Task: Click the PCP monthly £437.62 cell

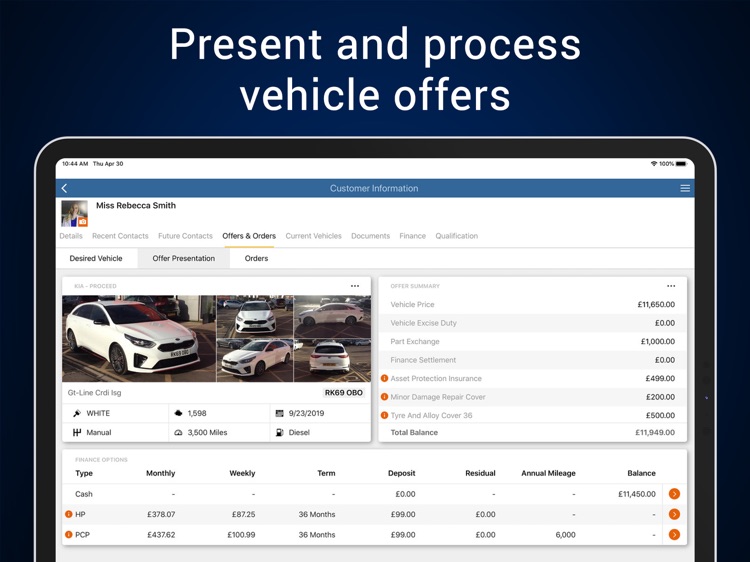Action: 161,535
